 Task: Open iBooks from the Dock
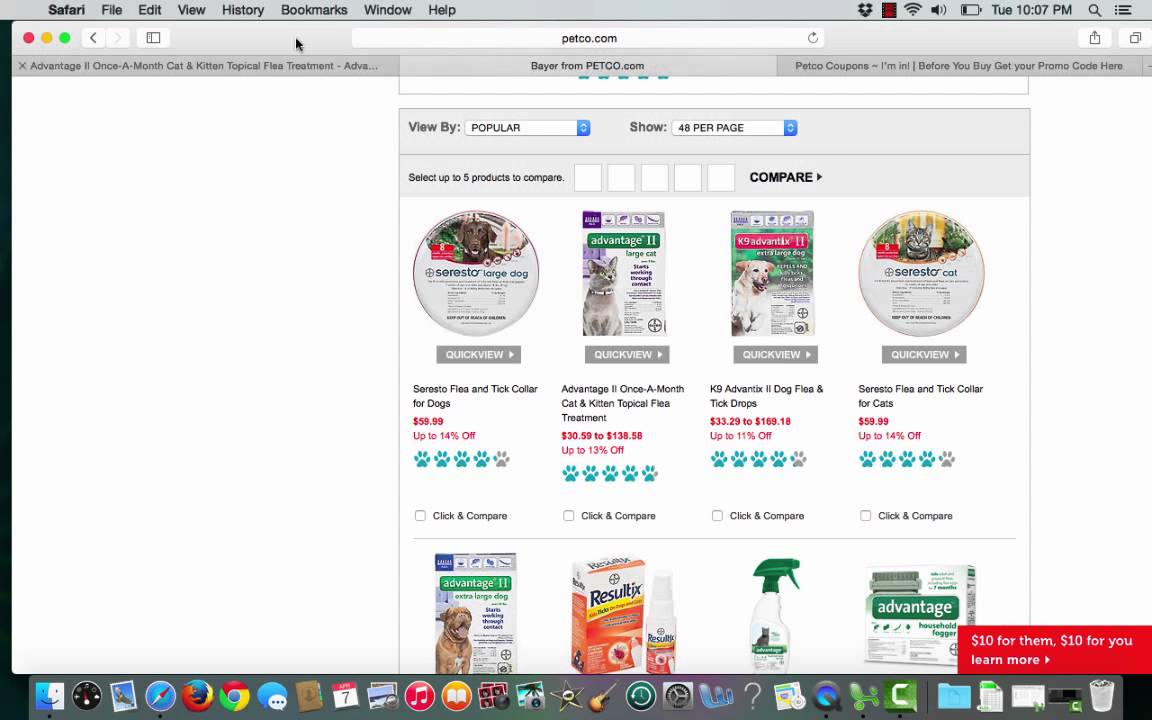tap(456, 696)
